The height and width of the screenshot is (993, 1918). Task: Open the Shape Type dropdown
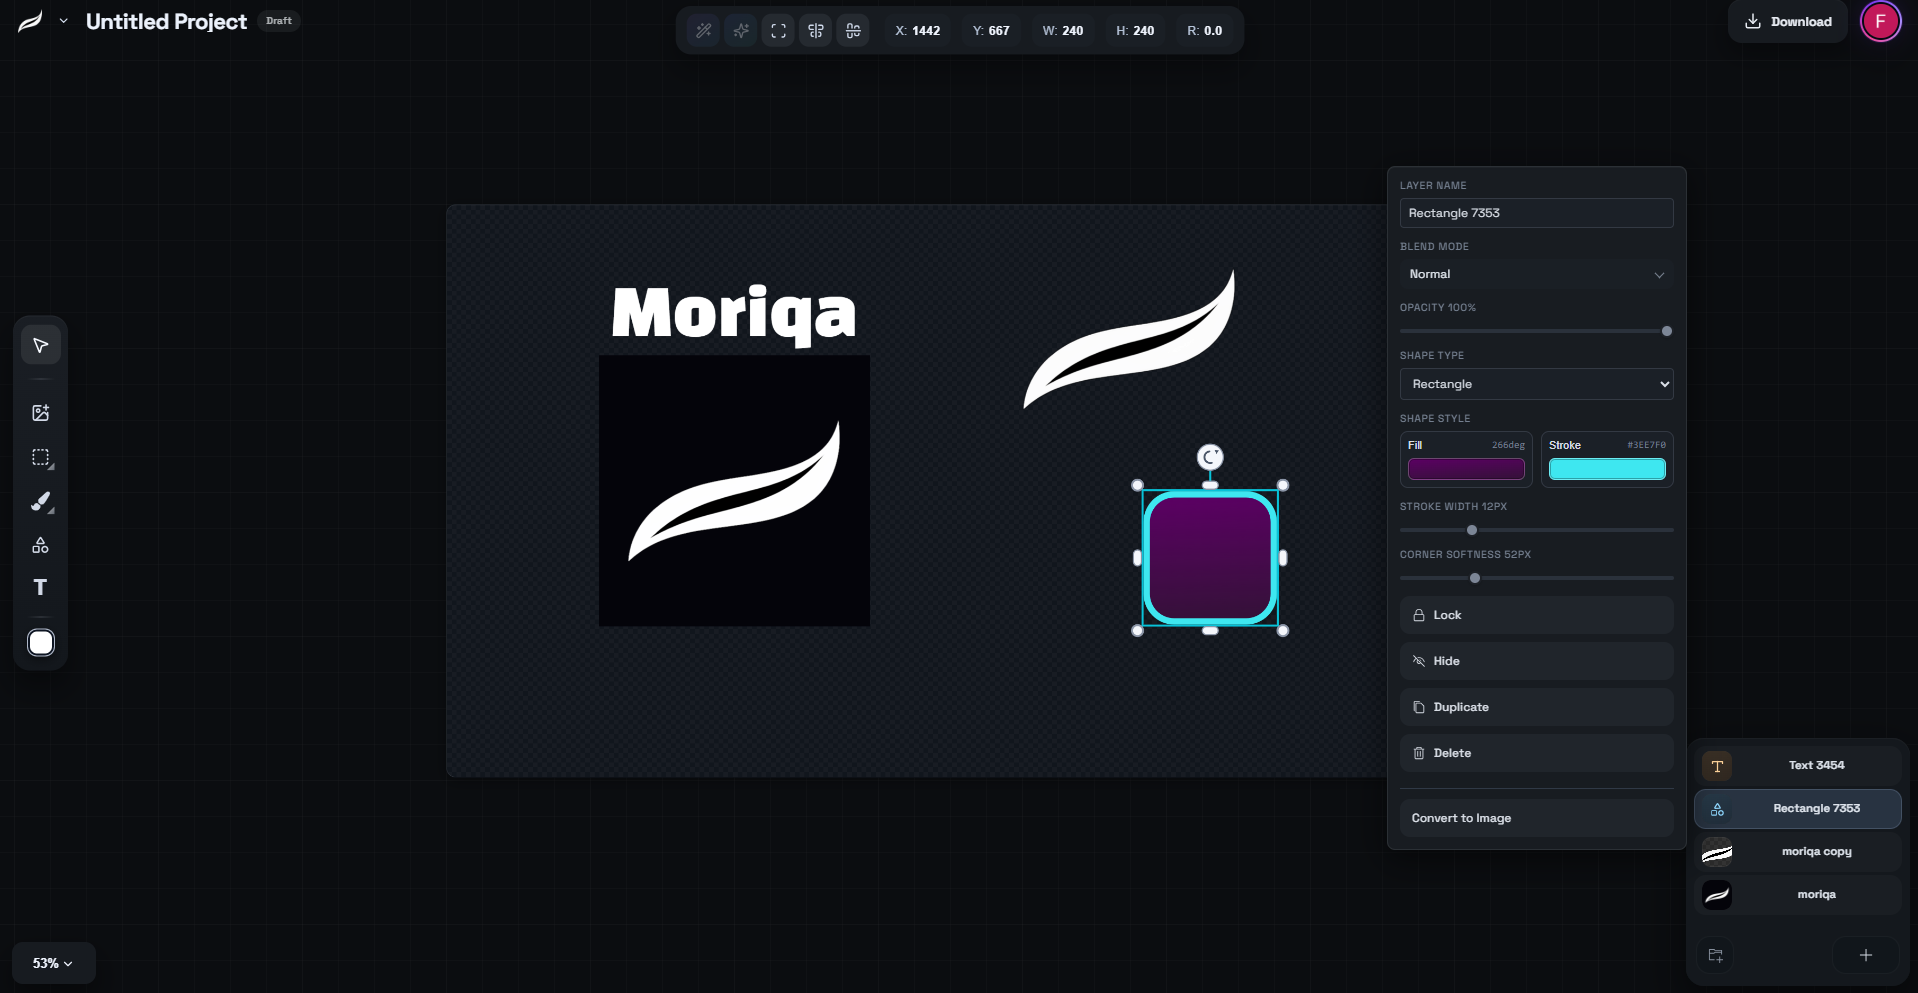point(1536,384)
